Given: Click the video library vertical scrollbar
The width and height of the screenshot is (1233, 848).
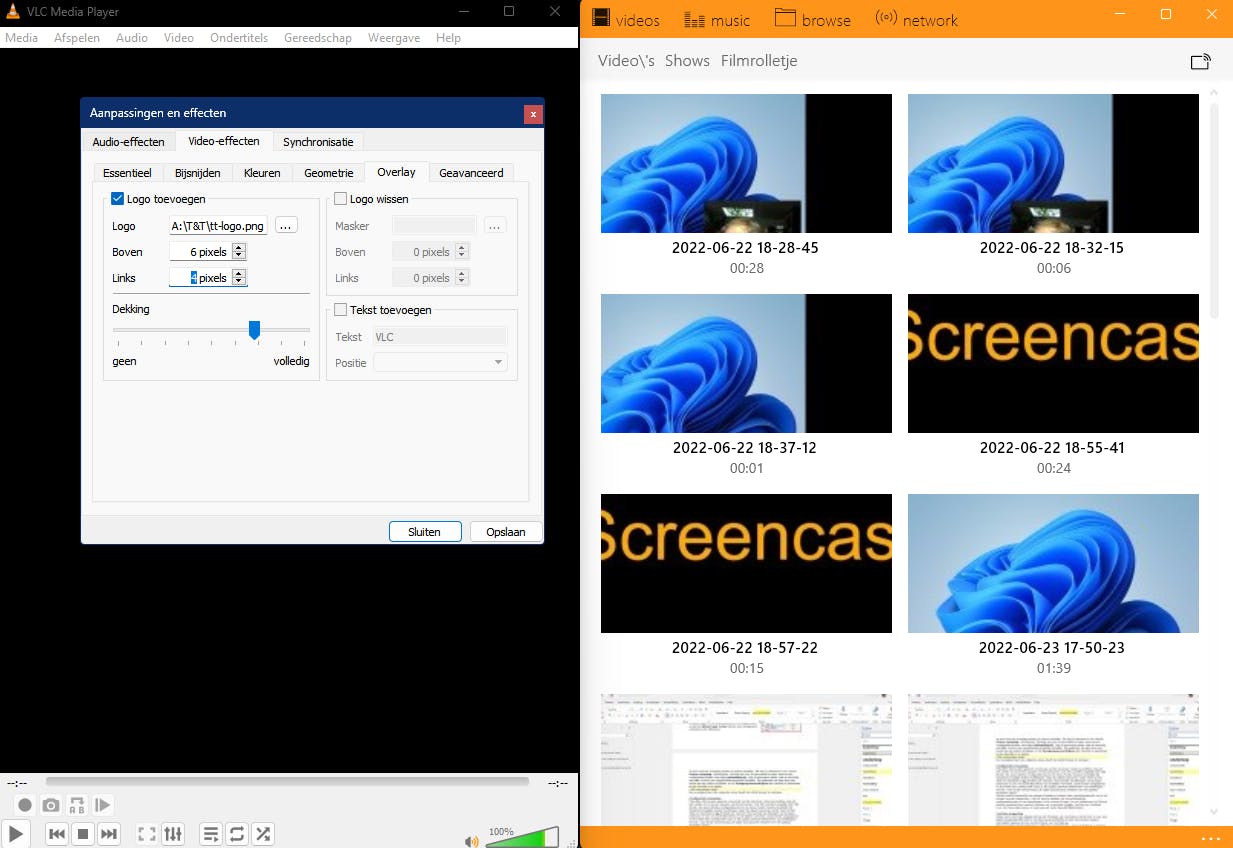Looking at the screenshot, I should [x=1215, y=210].
